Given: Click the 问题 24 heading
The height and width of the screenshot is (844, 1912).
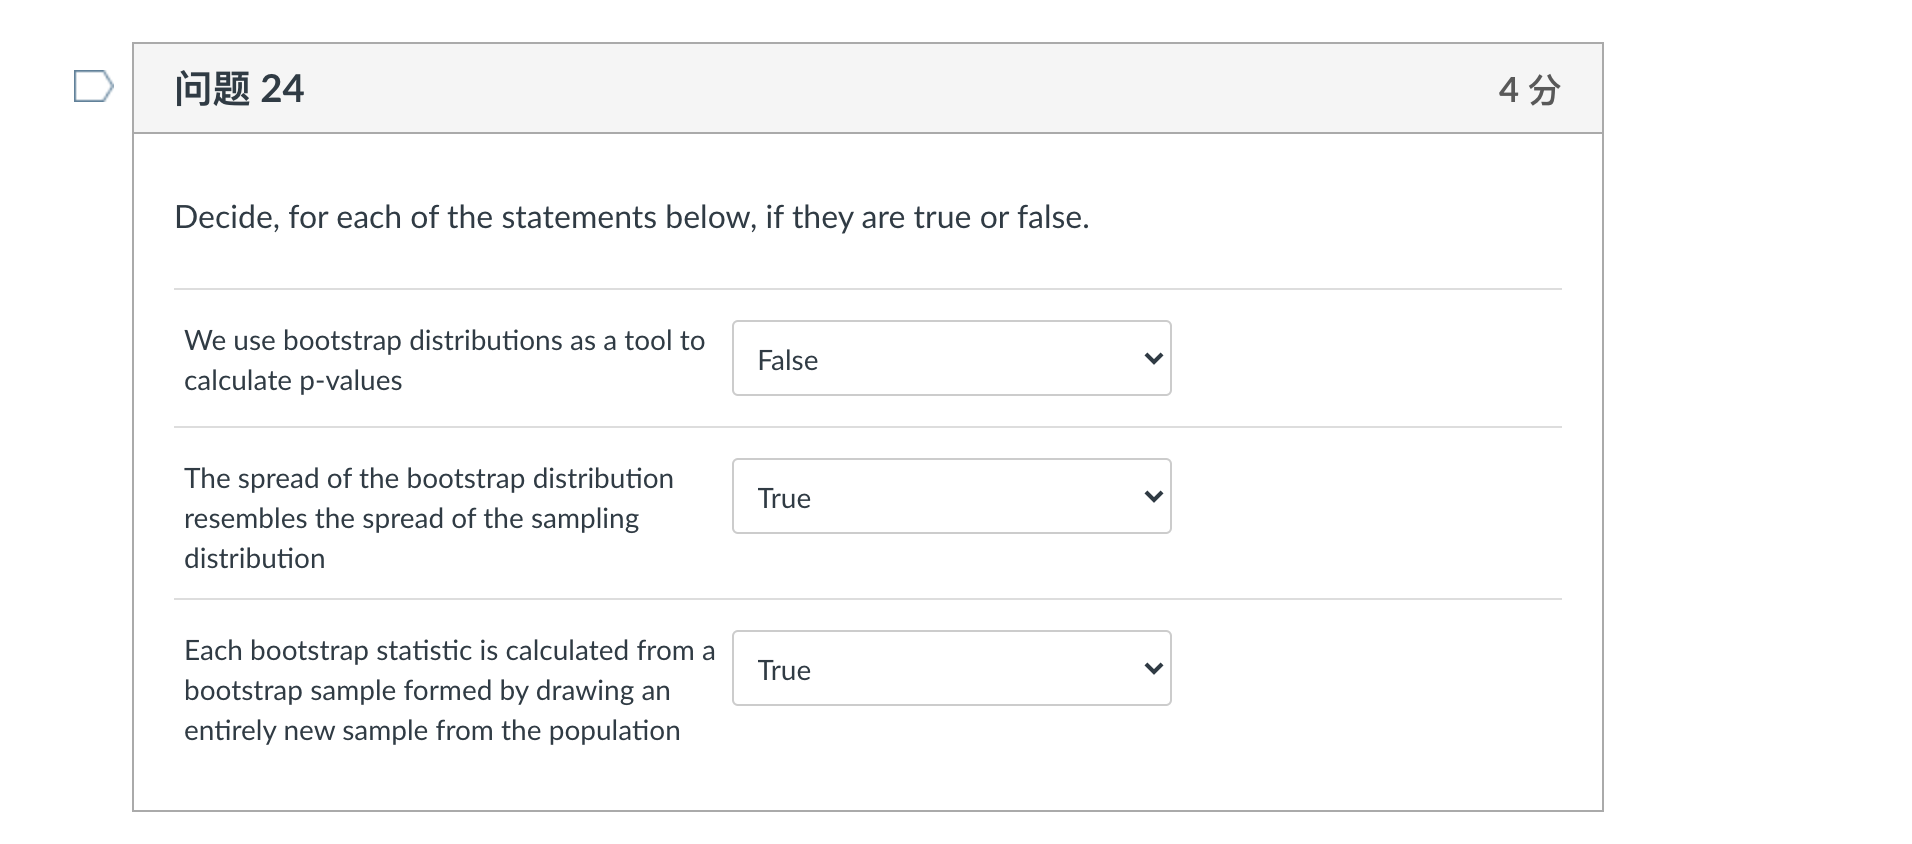Looking at the screenshot, I should [239, 89].
